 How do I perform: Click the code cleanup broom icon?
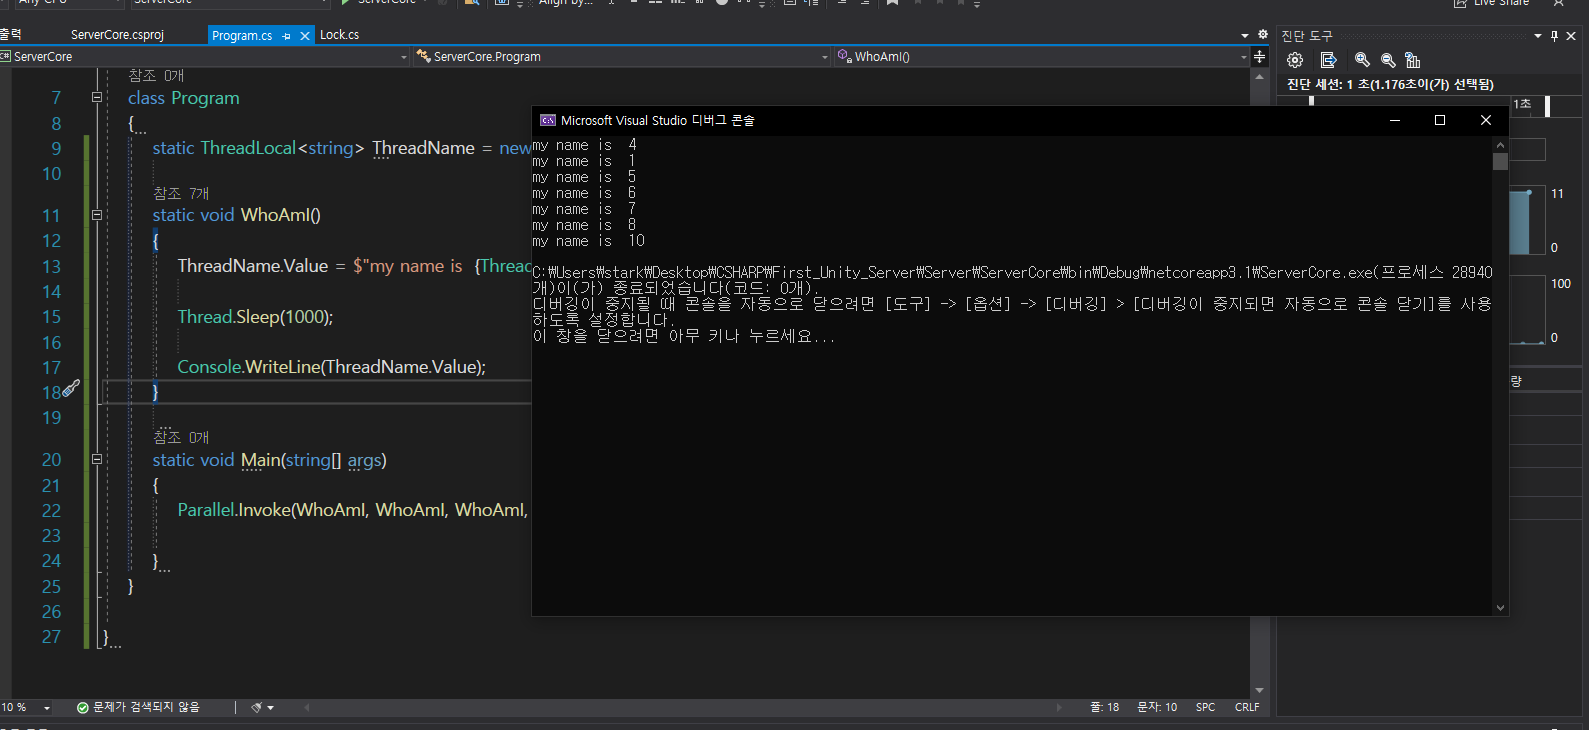point(257,707)
